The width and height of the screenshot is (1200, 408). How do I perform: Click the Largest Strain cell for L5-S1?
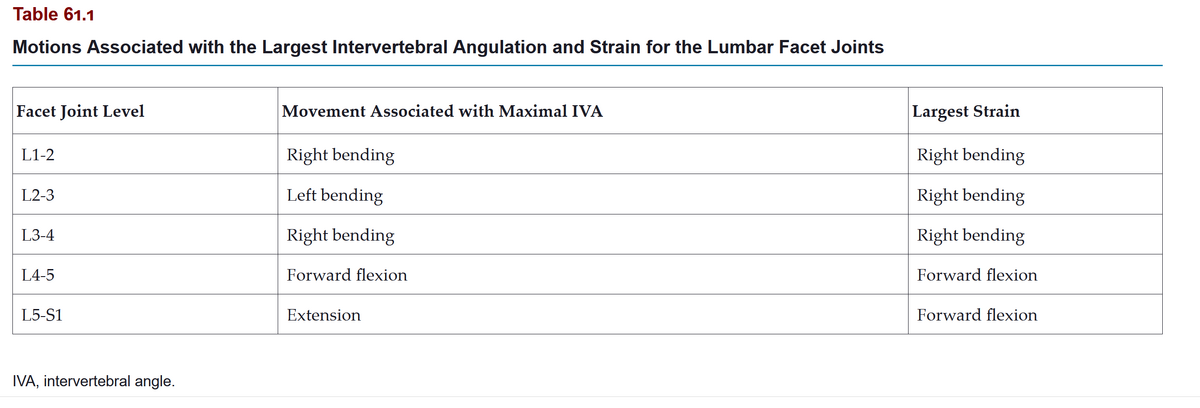pyautogui.click(x=977, y=315)
